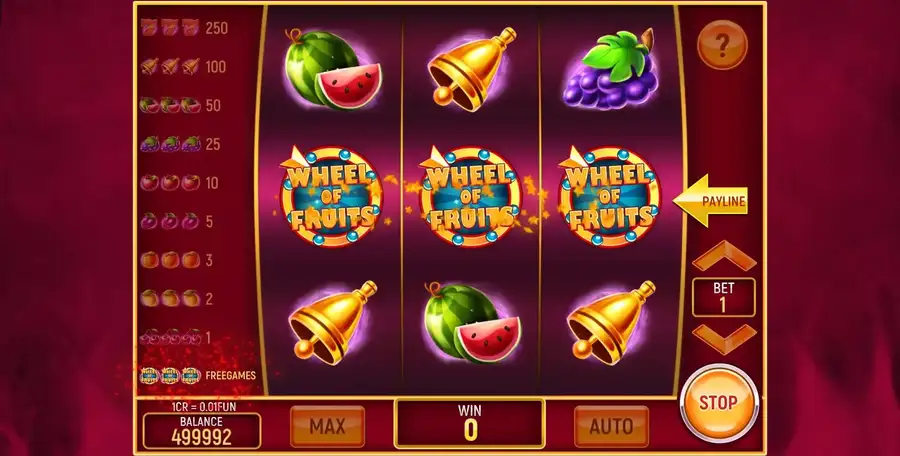
Task: Toggle the AUTO spin button
Action: [611, 426]
